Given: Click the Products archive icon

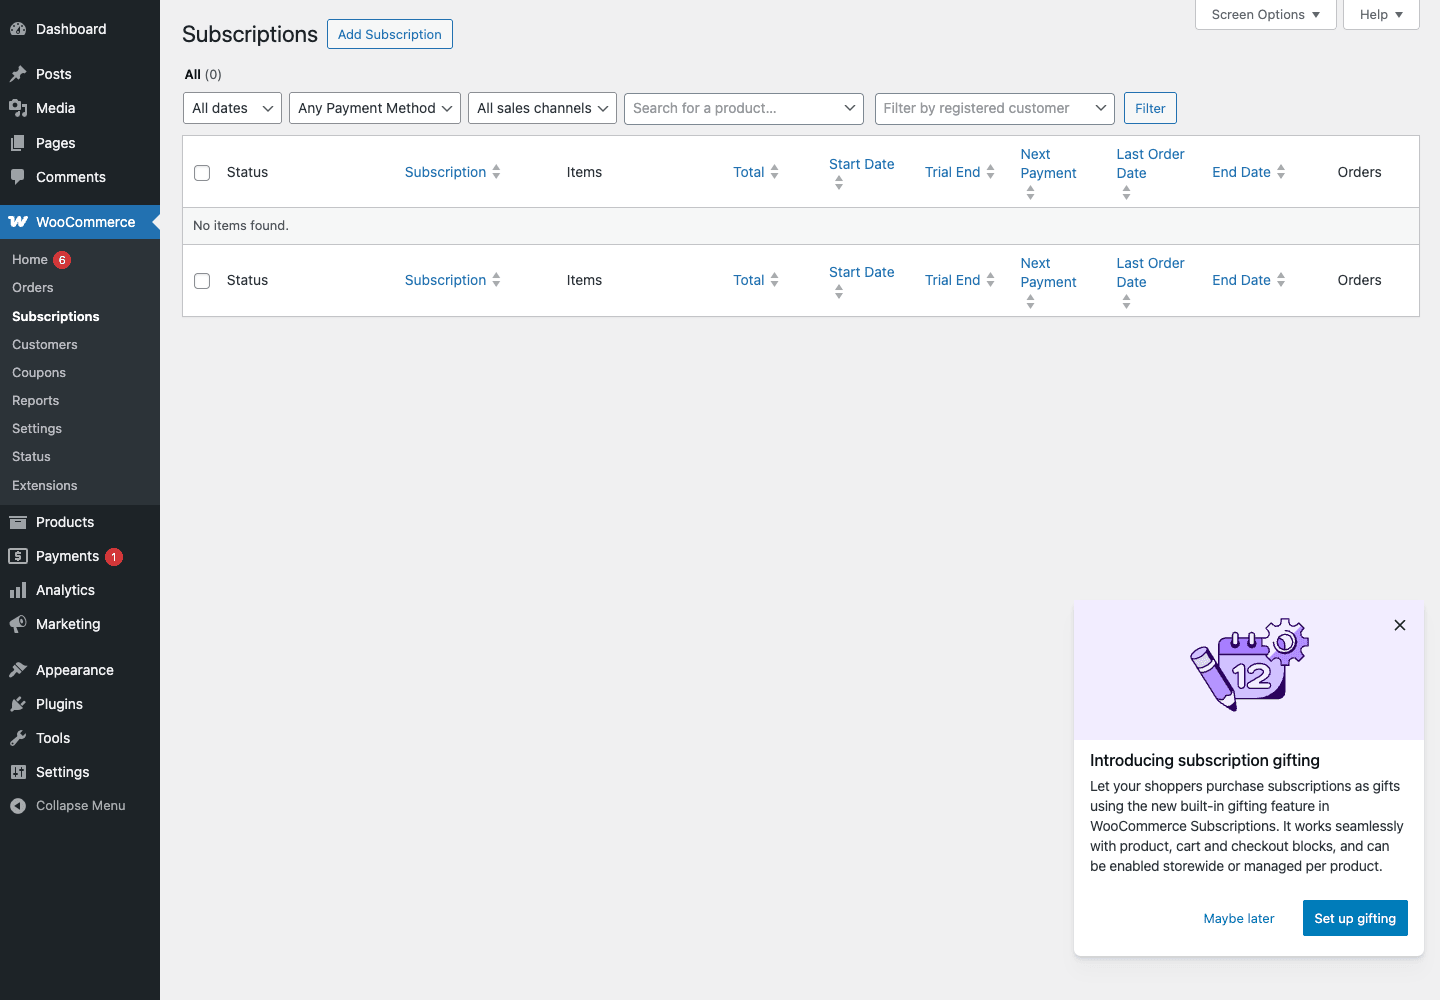Looking at the screenshot, I should 18,522.
